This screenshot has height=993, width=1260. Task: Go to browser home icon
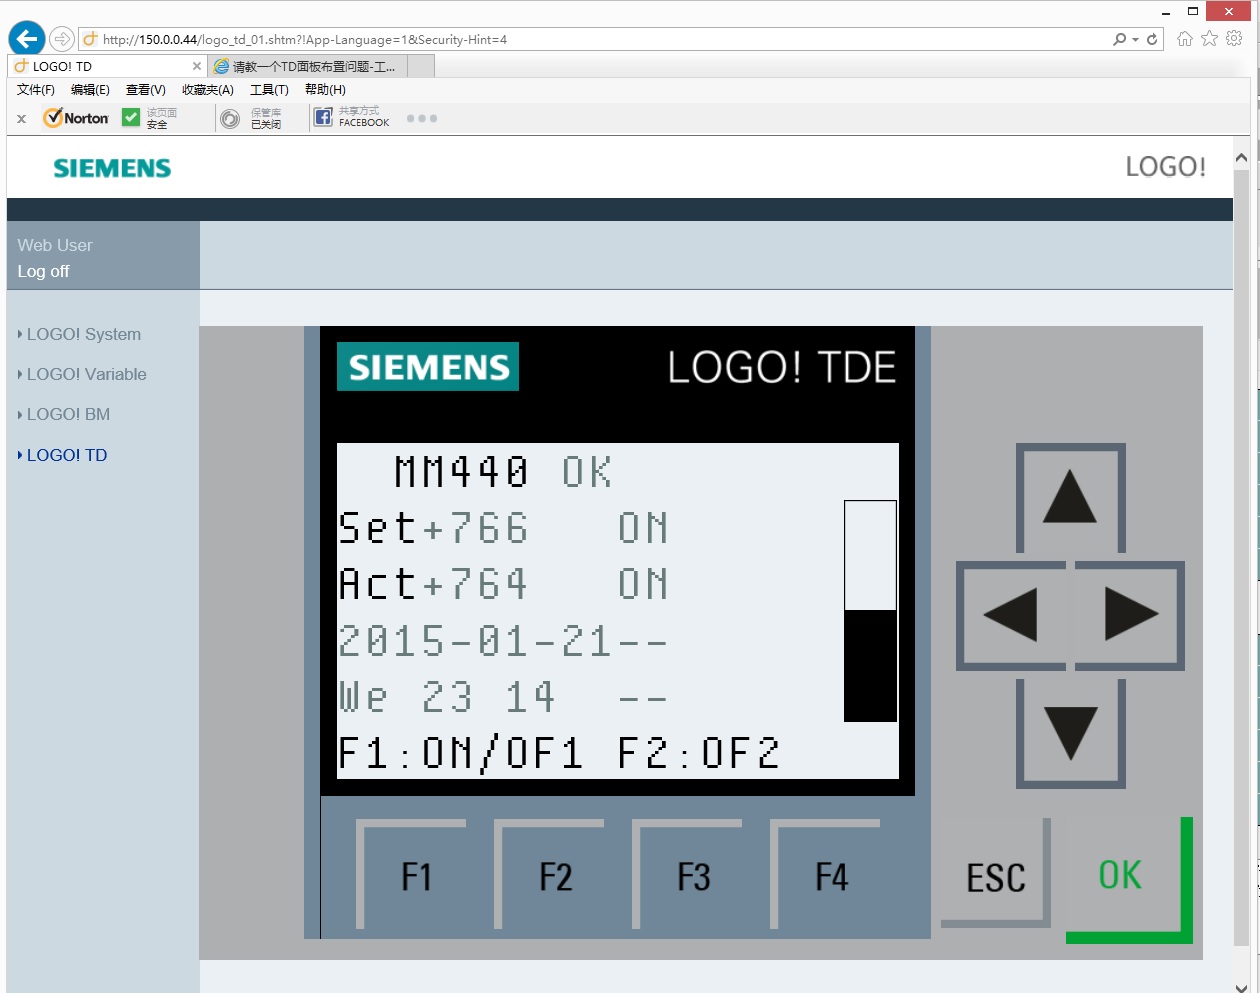point(1185,38)
